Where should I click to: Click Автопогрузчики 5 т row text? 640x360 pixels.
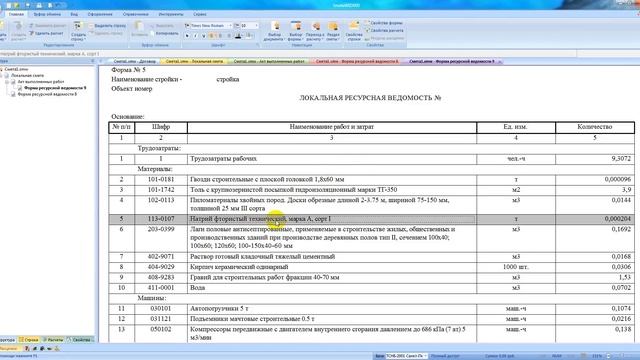pyautogui.click(x=219, y=309)
